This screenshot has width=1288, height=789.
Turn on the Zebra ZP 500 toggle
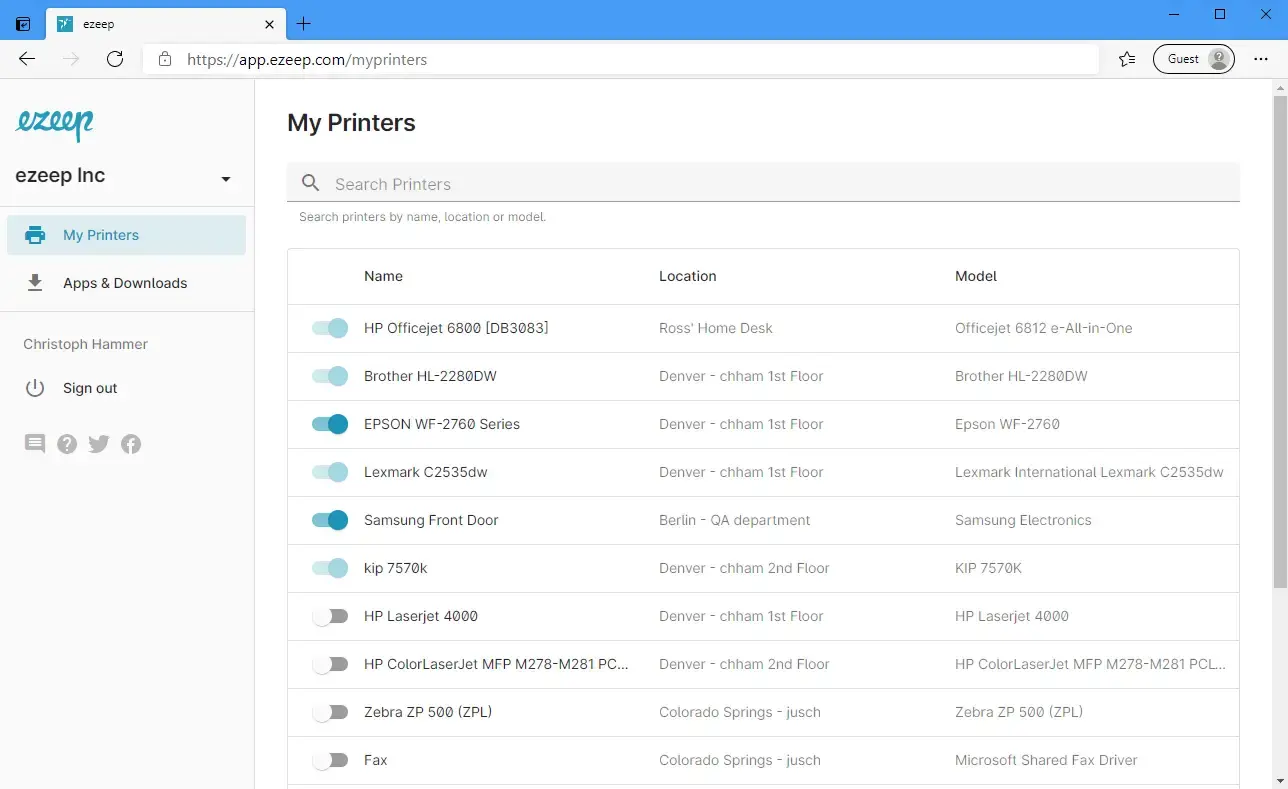[330, 712]
